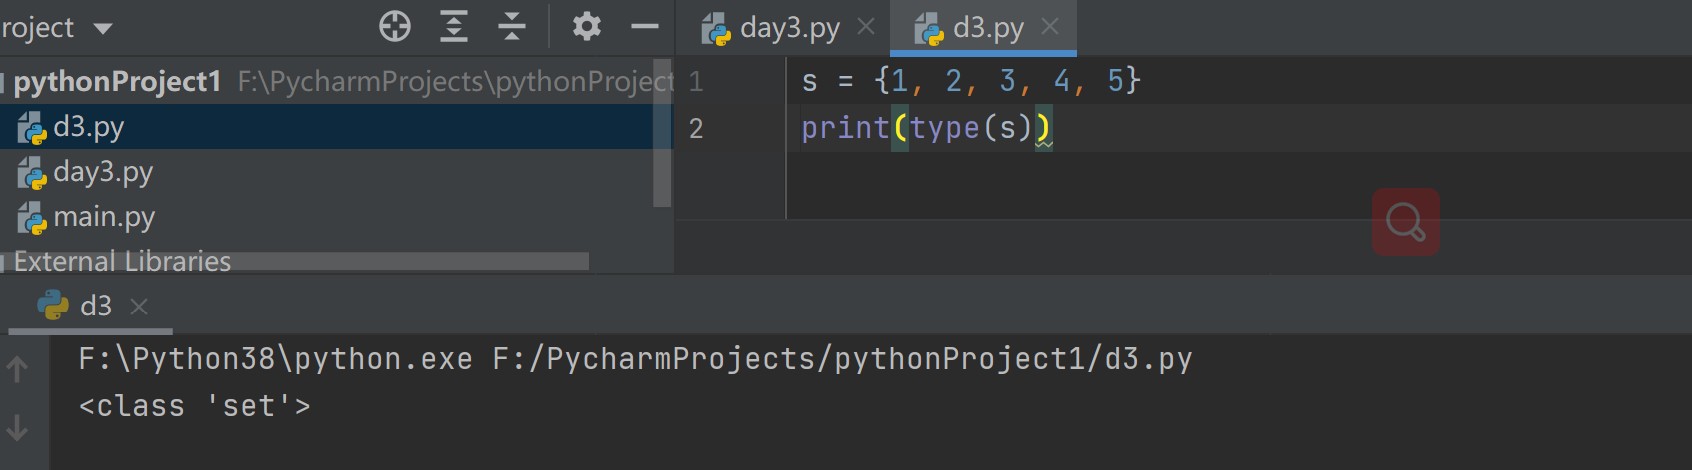Click the red magnifier search overlay icon
The image size is (1692, 470).
pyautogui.click(x=1405, y=222)
